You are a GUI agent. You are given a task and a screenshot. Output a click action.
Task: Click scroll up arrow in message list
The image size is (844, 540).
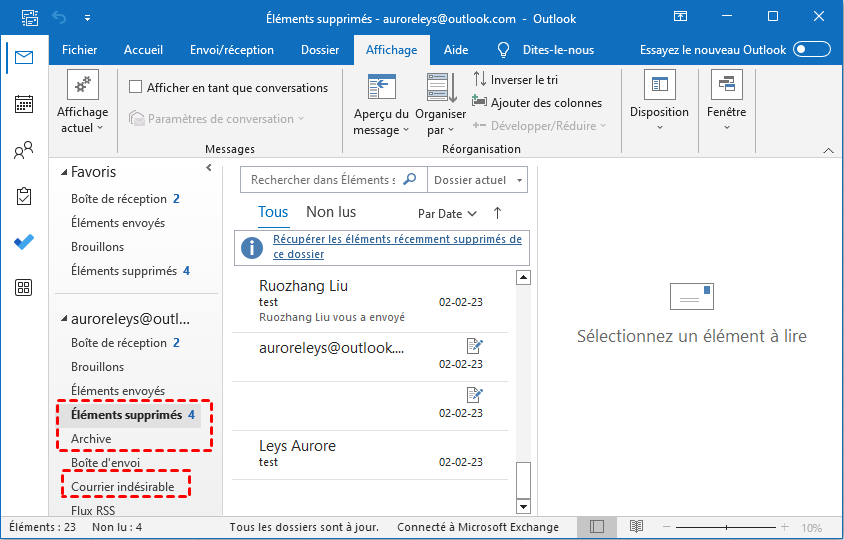pos(523,277)
